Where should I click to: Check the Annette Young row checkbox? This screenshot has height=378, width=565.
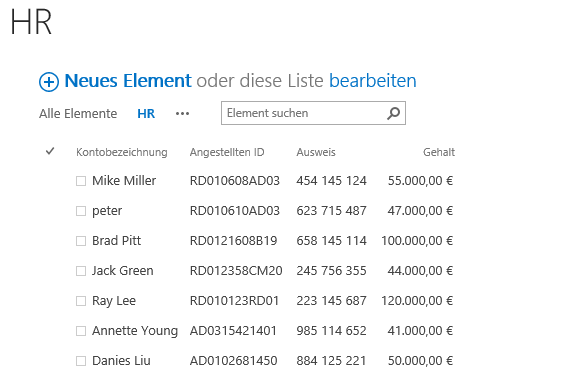point(81,331)
